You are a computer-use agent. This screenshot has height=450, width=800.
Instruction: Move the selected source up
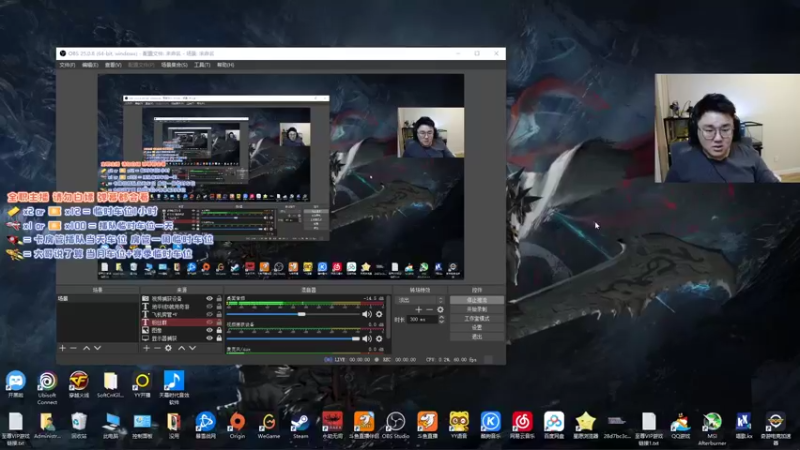[x=181, y=348]
